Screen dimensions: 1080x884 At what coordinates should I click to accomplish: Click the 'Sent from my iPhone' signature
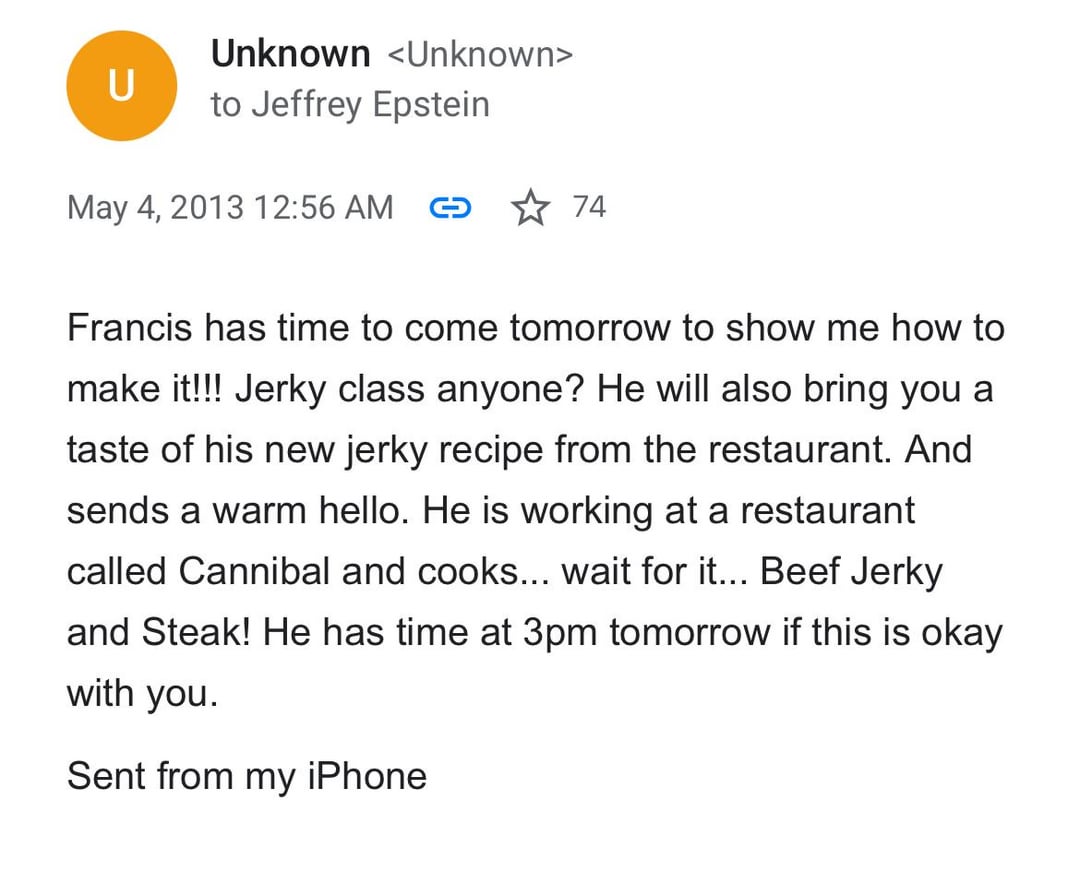[x=247, y=775]
